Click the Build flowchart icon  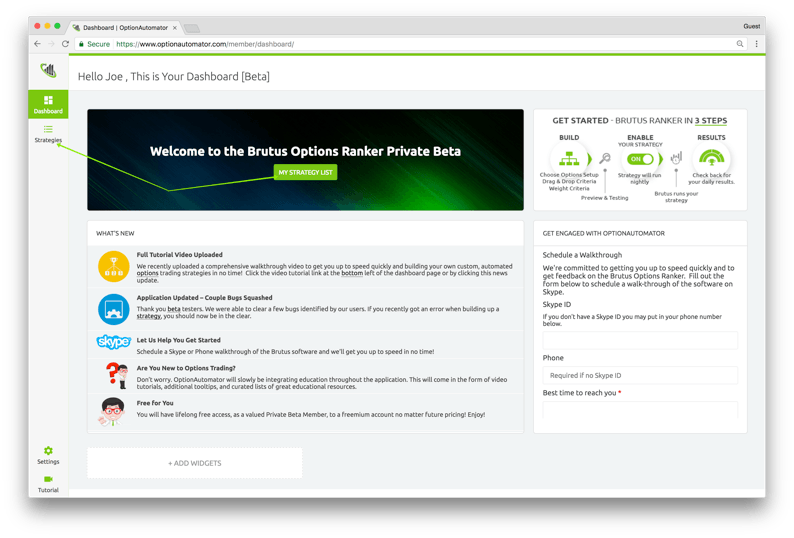coord(569,158)
